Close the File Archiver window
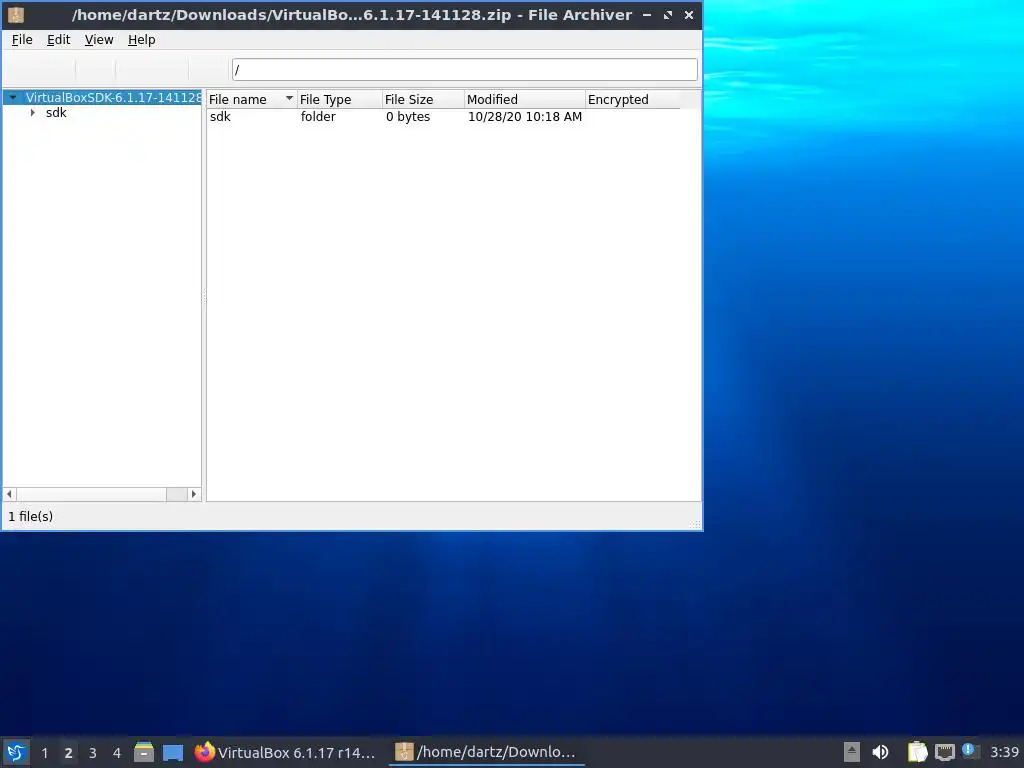This screenshot has height=768, width=1024. [689, 14]
